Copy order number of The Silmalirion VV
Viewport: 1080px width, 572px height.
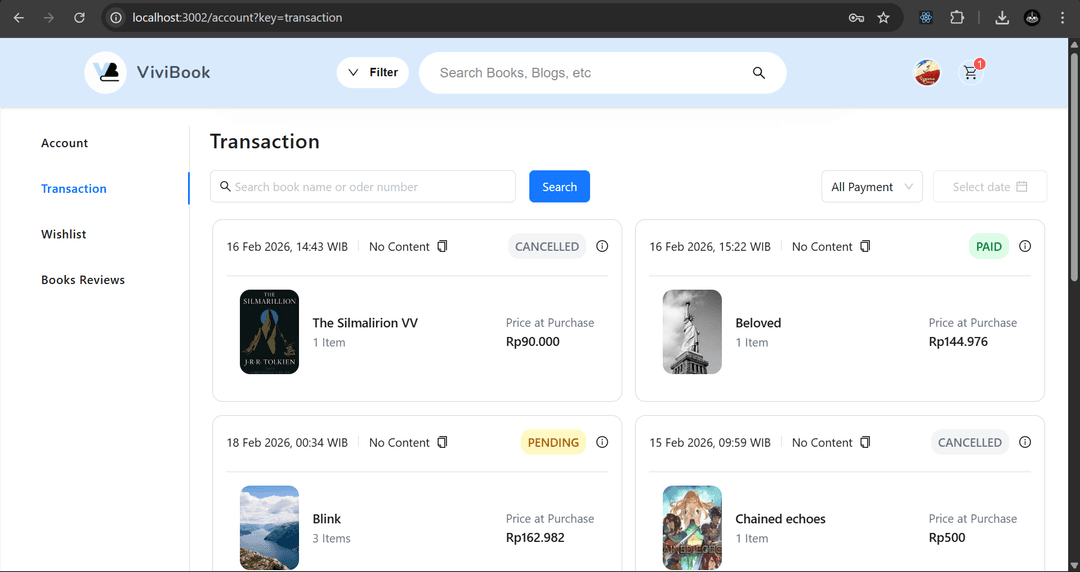(x=443, y=246)
